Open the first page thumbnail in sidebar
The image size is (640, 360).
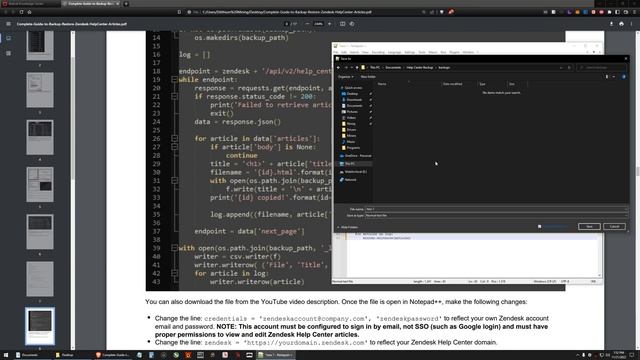40,46
